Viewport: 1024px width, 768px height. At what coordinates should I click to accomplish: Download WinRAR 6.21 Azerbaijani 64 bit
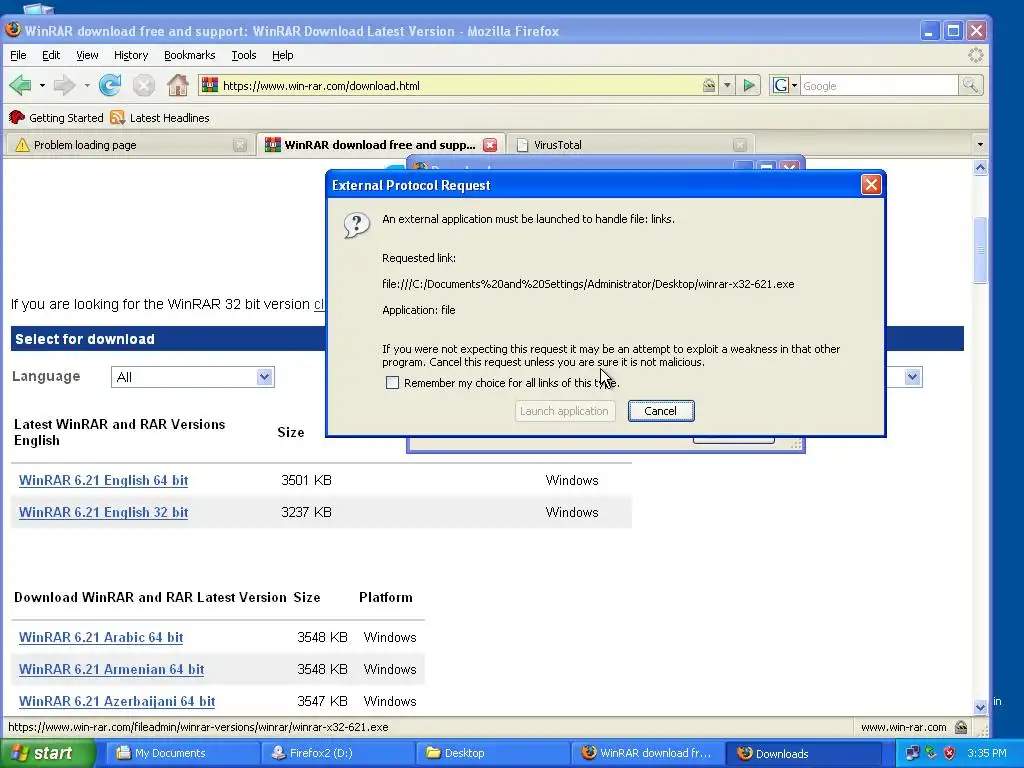116,701
